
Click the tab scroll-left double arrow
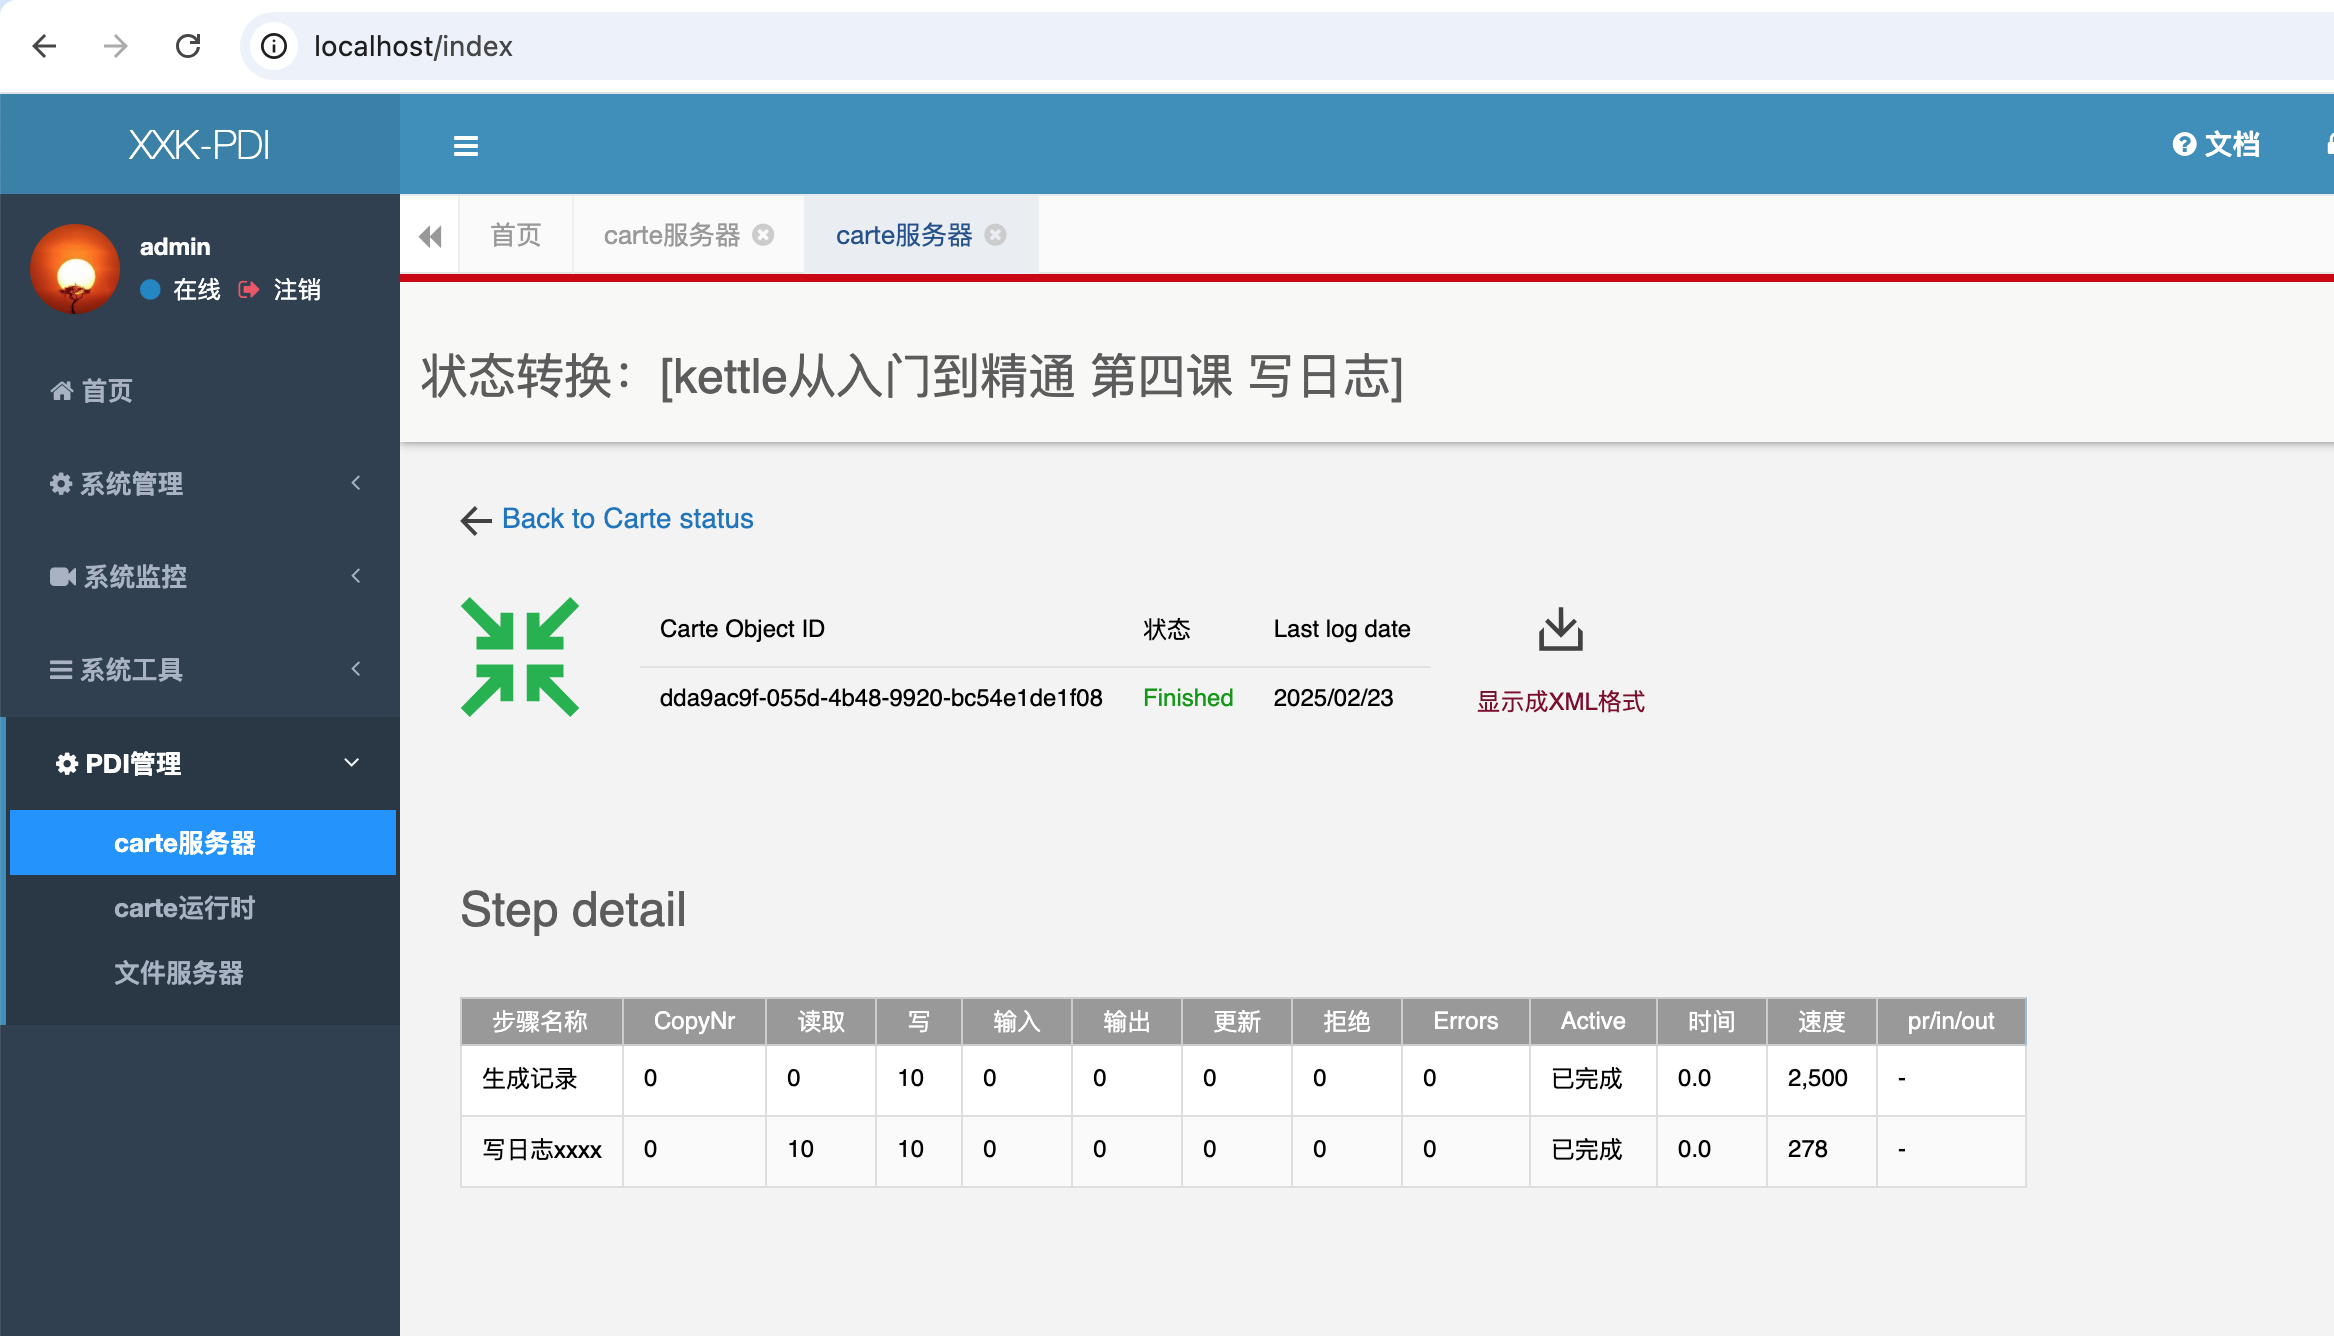(x=430, y=236)
